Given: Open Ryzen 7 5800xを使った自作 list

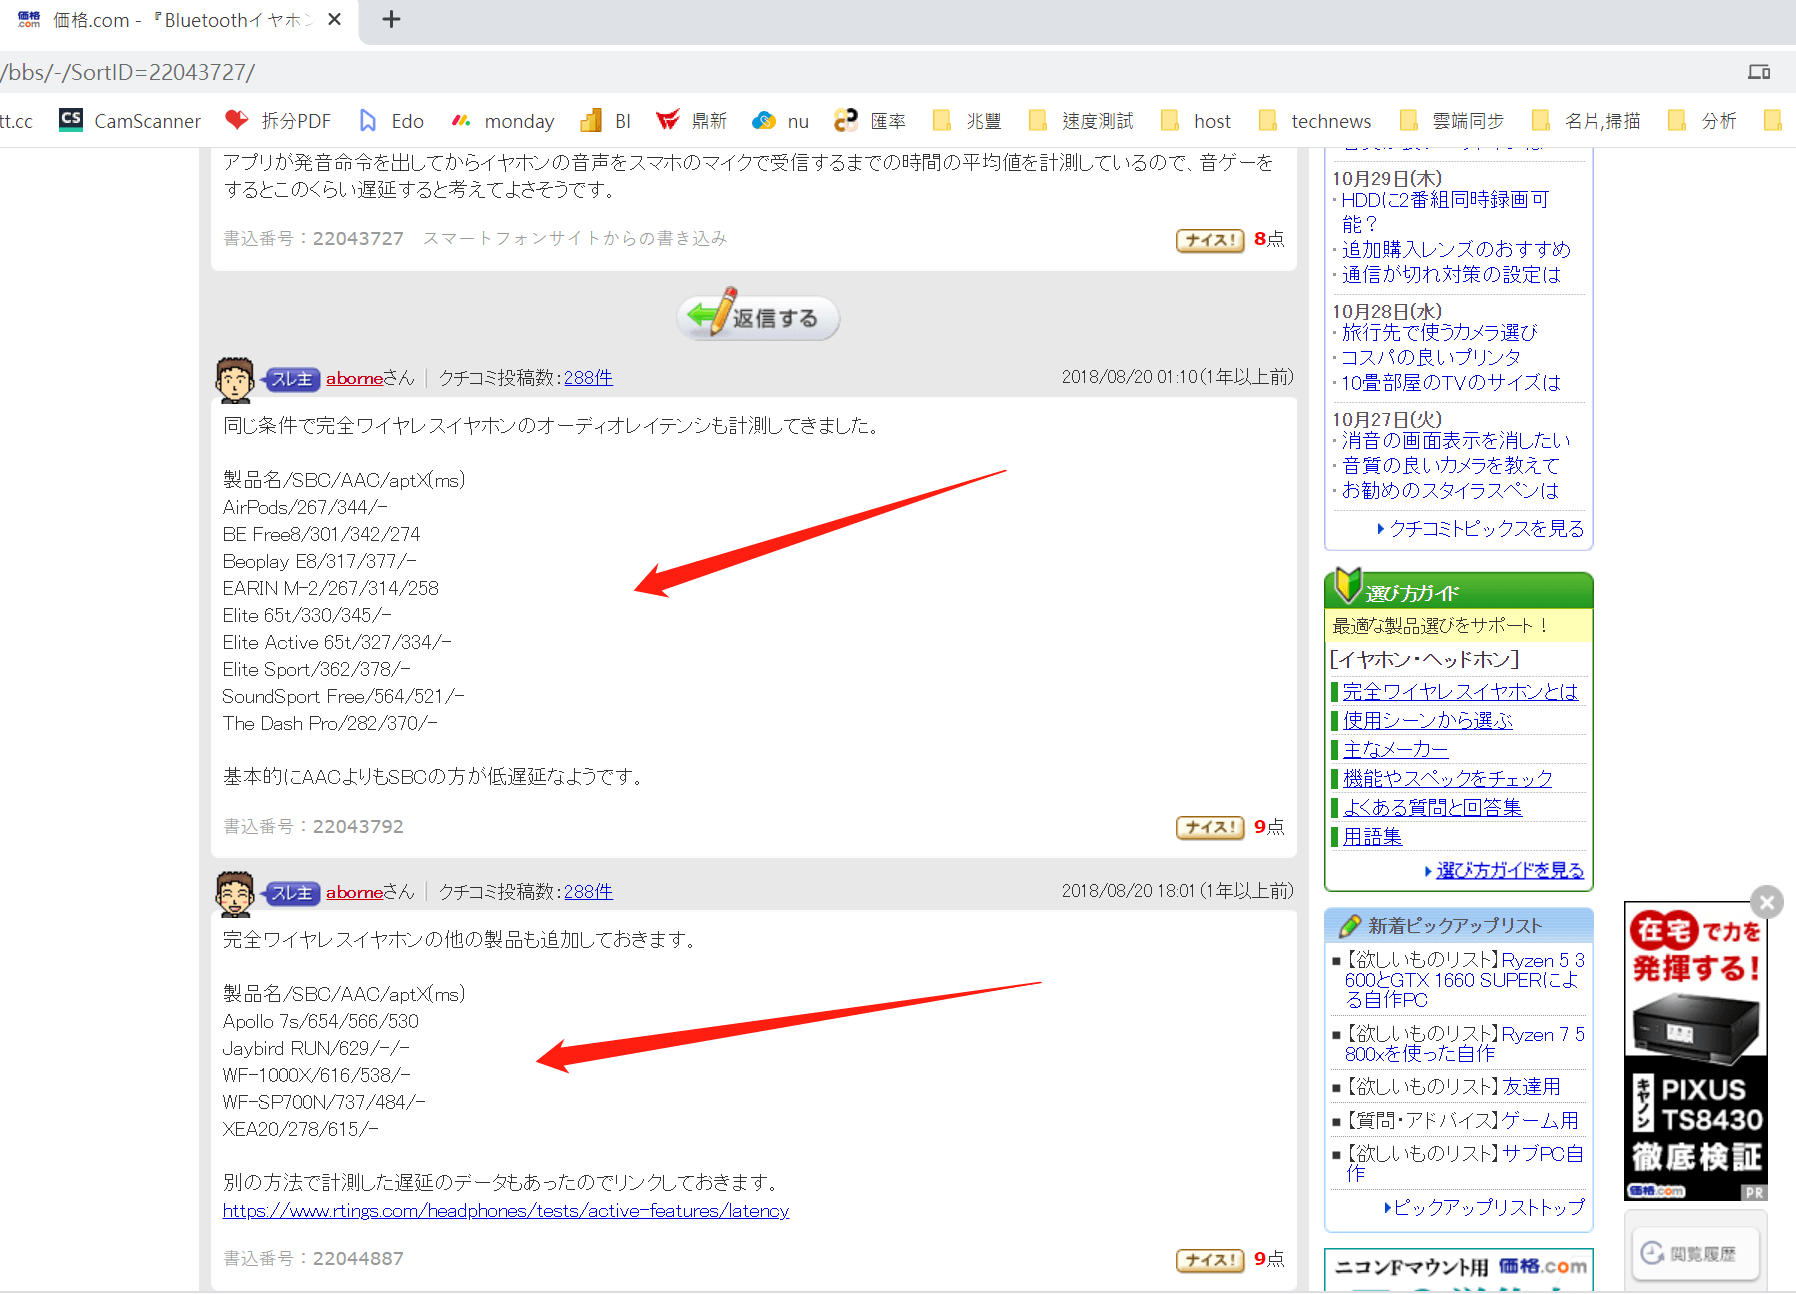Looking at the screenshot, I should click(1464, 1043).
